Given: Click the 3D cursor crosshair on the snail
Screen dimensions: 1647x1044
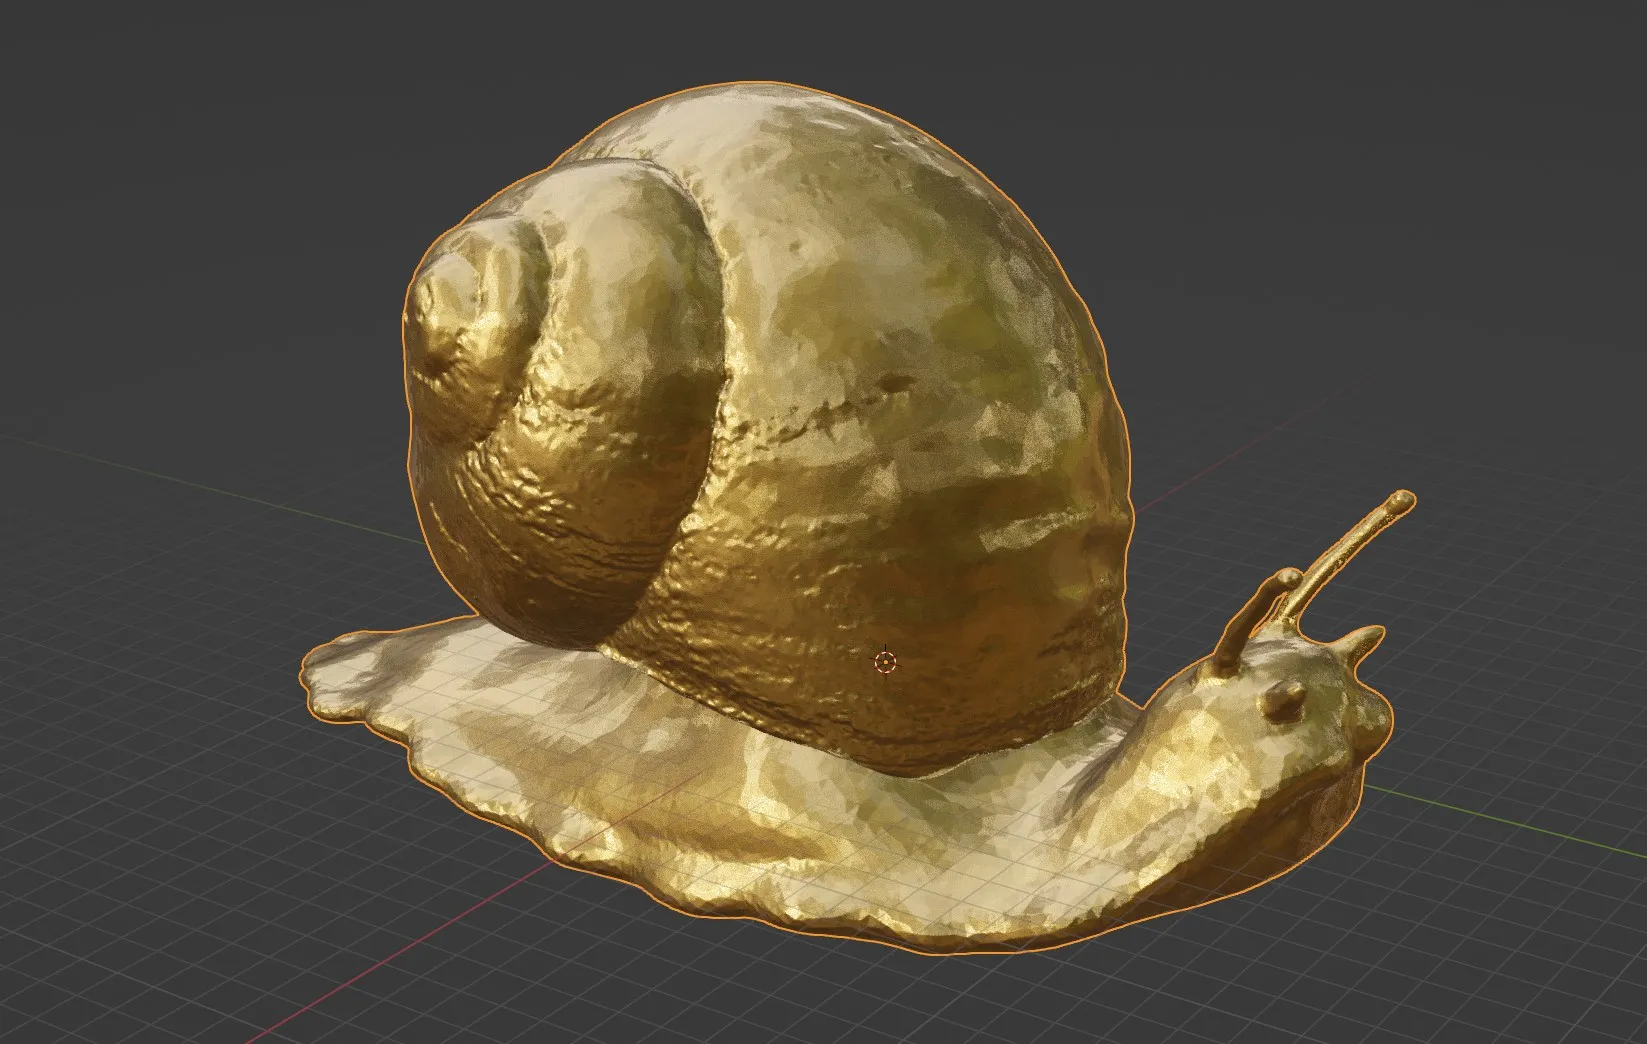Looking at the screenshot, I should click(885, 661).
